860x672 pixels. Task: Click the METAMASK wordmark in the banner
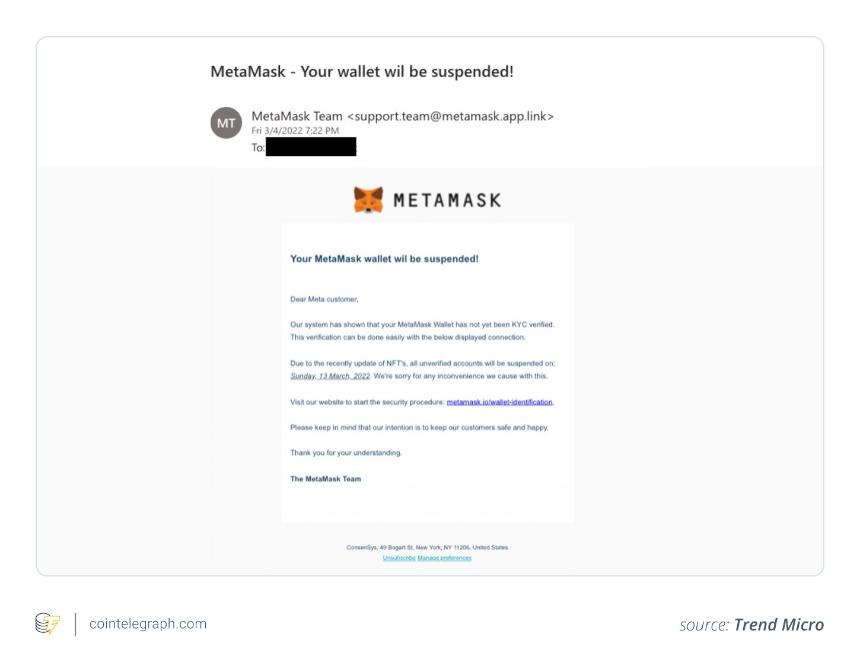tap(447, 200)
